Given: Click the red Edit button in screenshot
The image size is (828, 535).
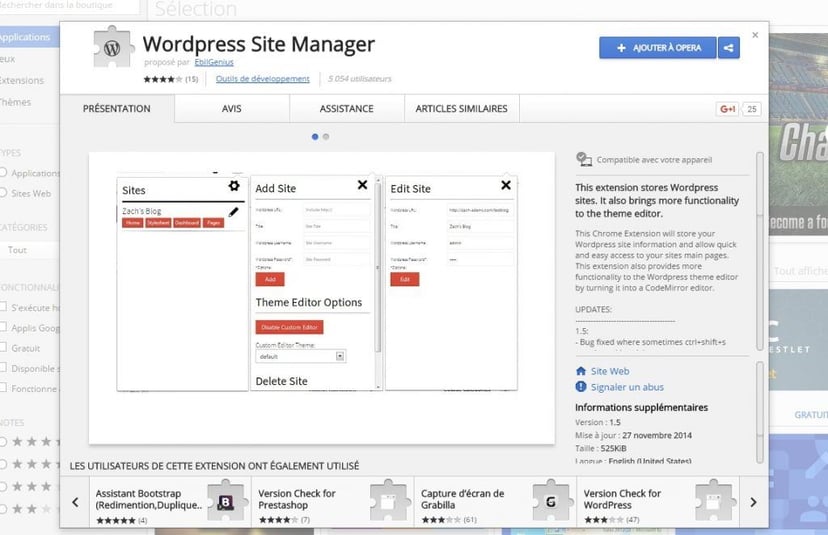Looking at the screenshot, I should (x=405, y=279).
